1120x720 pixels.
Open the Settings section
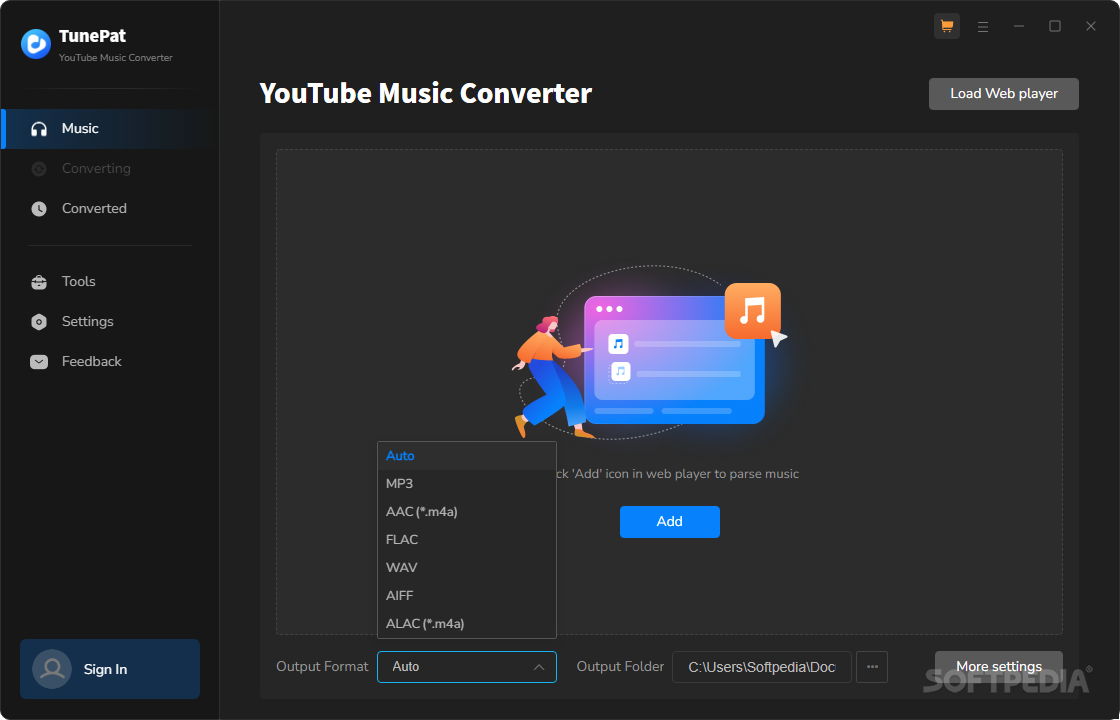tap(110, 321)
